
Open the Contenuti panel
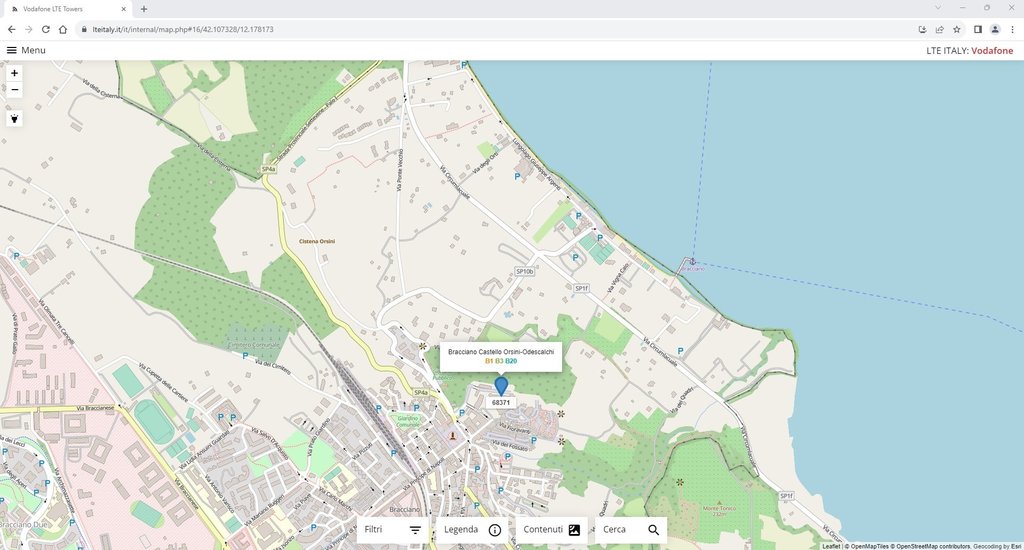[x=551, y=530]
